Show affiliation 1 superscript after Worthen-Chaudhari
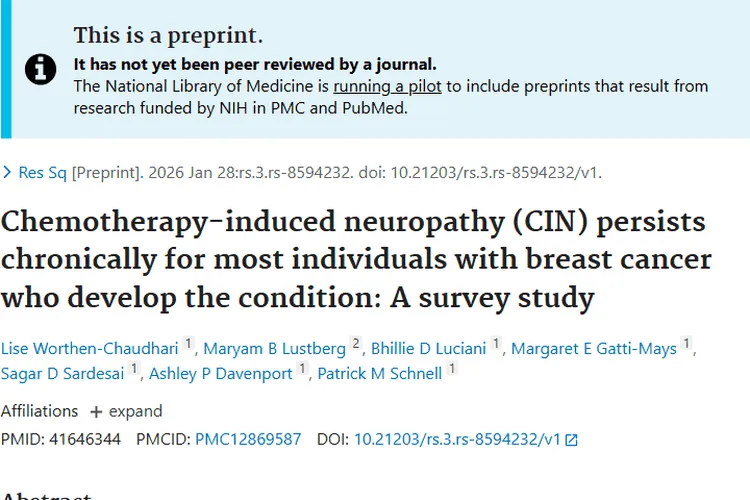Viewport: 750px width, 500px height. point(189,345)
